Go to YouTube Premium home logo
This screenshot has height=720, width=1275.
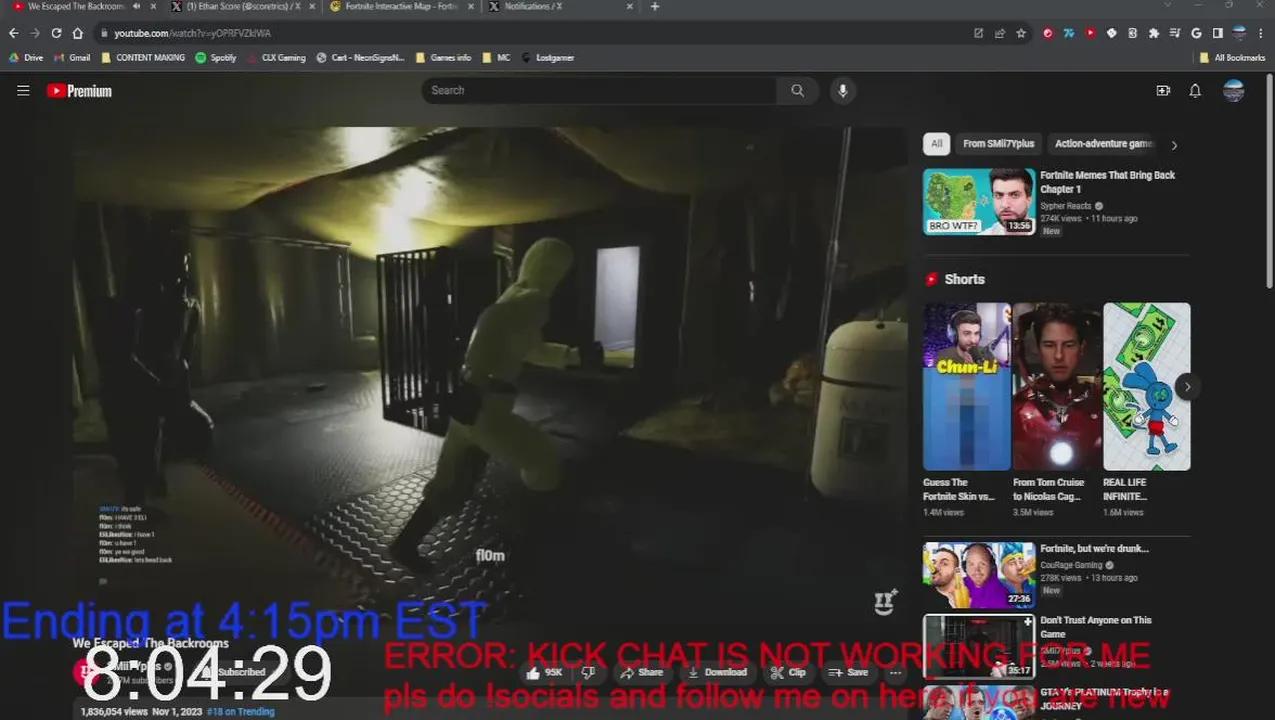coord(79,91)
